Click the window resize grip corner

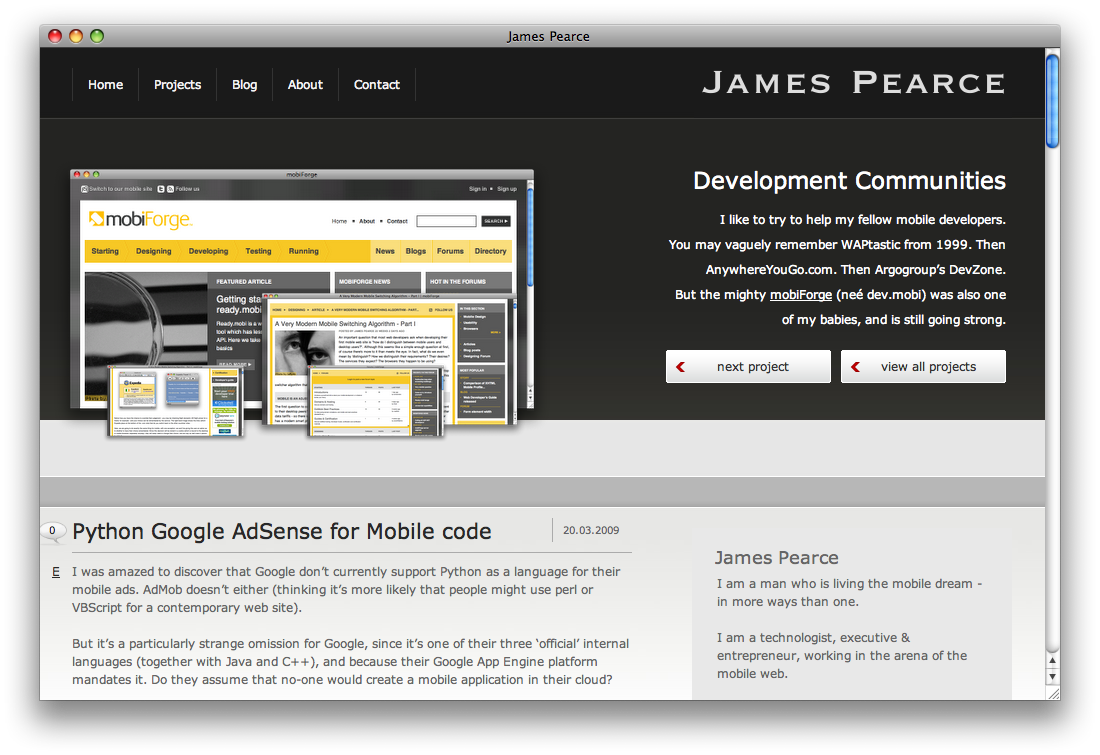(1053, 693)
